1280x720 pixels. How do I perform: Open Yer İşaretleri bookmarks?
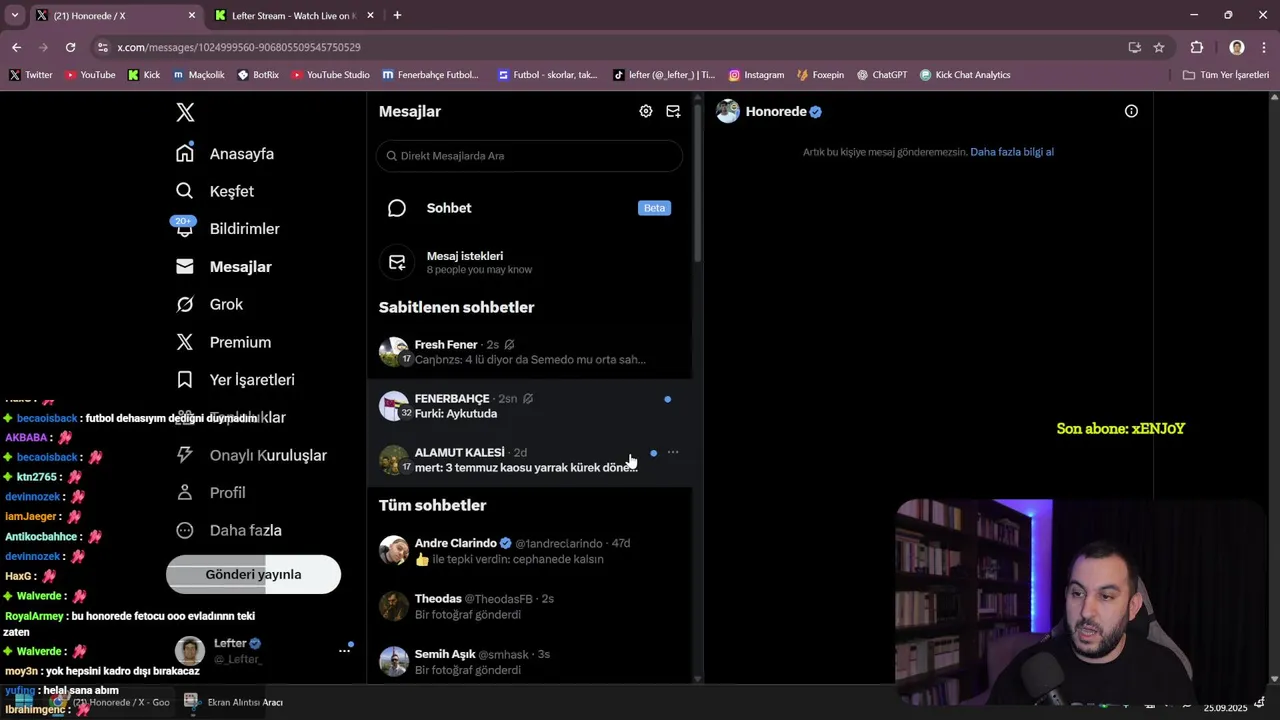tap(235, 380)
